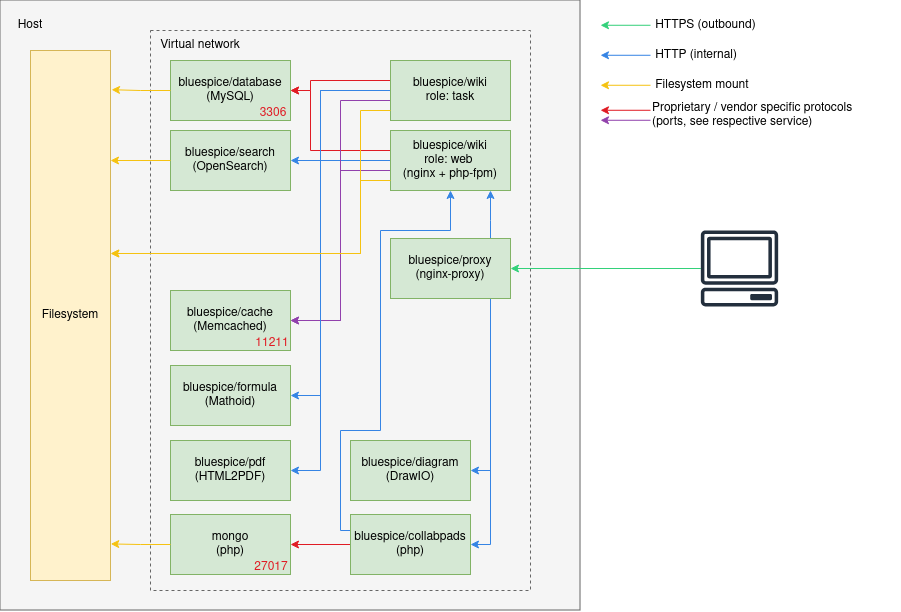The image size is (901, 612).
Task: Click the Host label
Action: [x=30, y=24]
